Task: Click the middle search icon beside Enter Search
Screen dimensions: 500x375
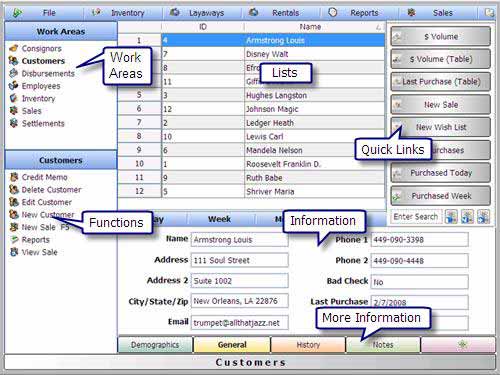Action: point(467,217)
